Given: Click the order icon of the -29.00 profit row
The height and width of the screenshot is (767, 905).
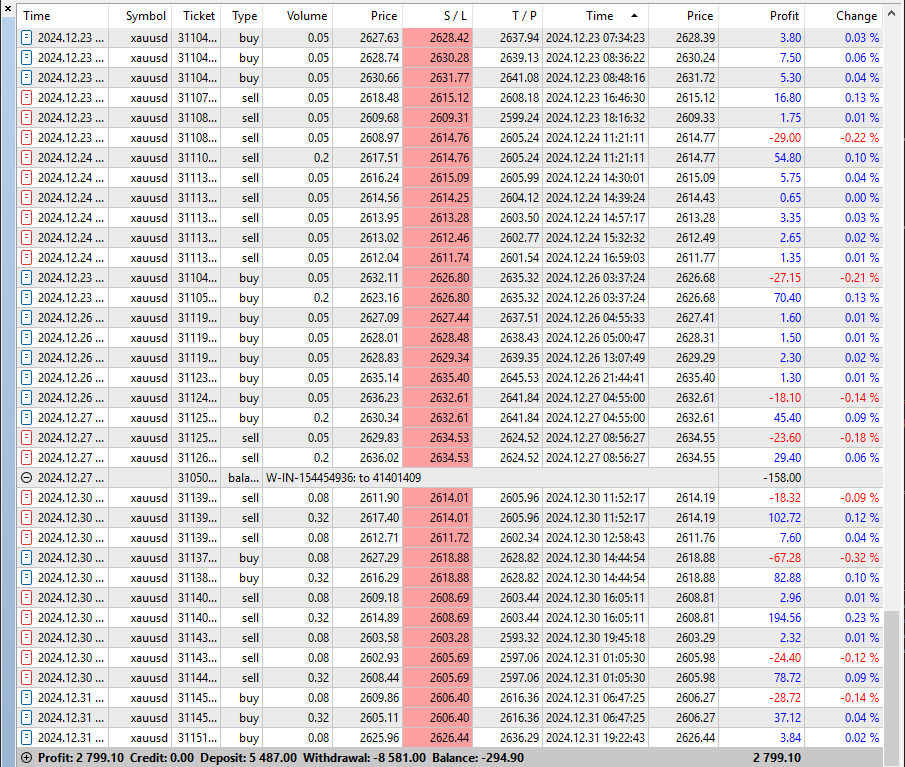Looking at the screenshot, I should (x=27, y=138).
